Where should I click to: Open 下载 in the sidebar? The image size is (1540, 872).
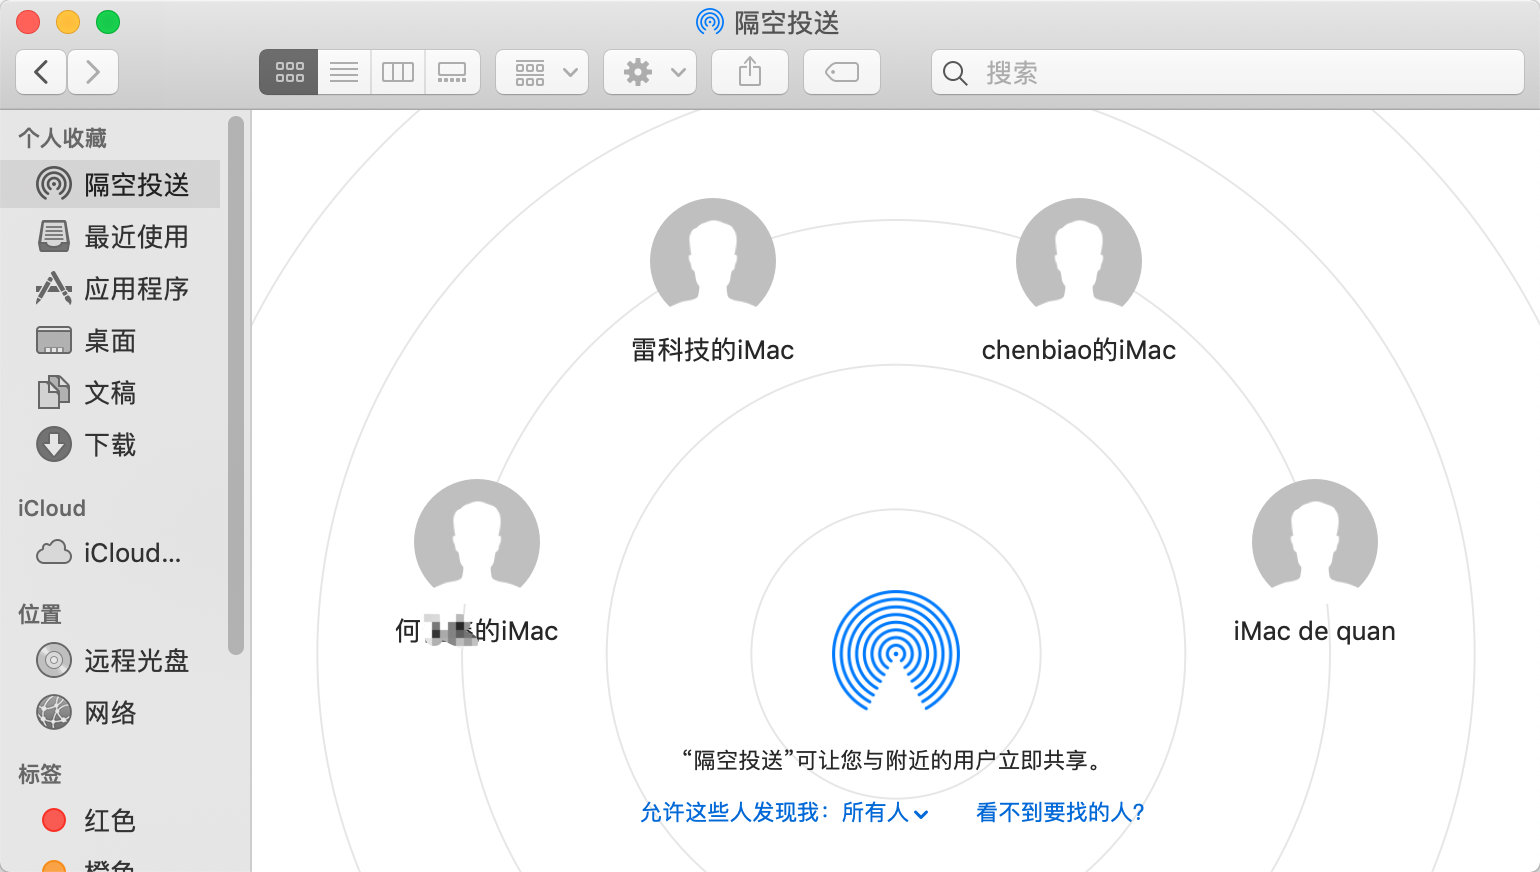[x=110, y=444]
